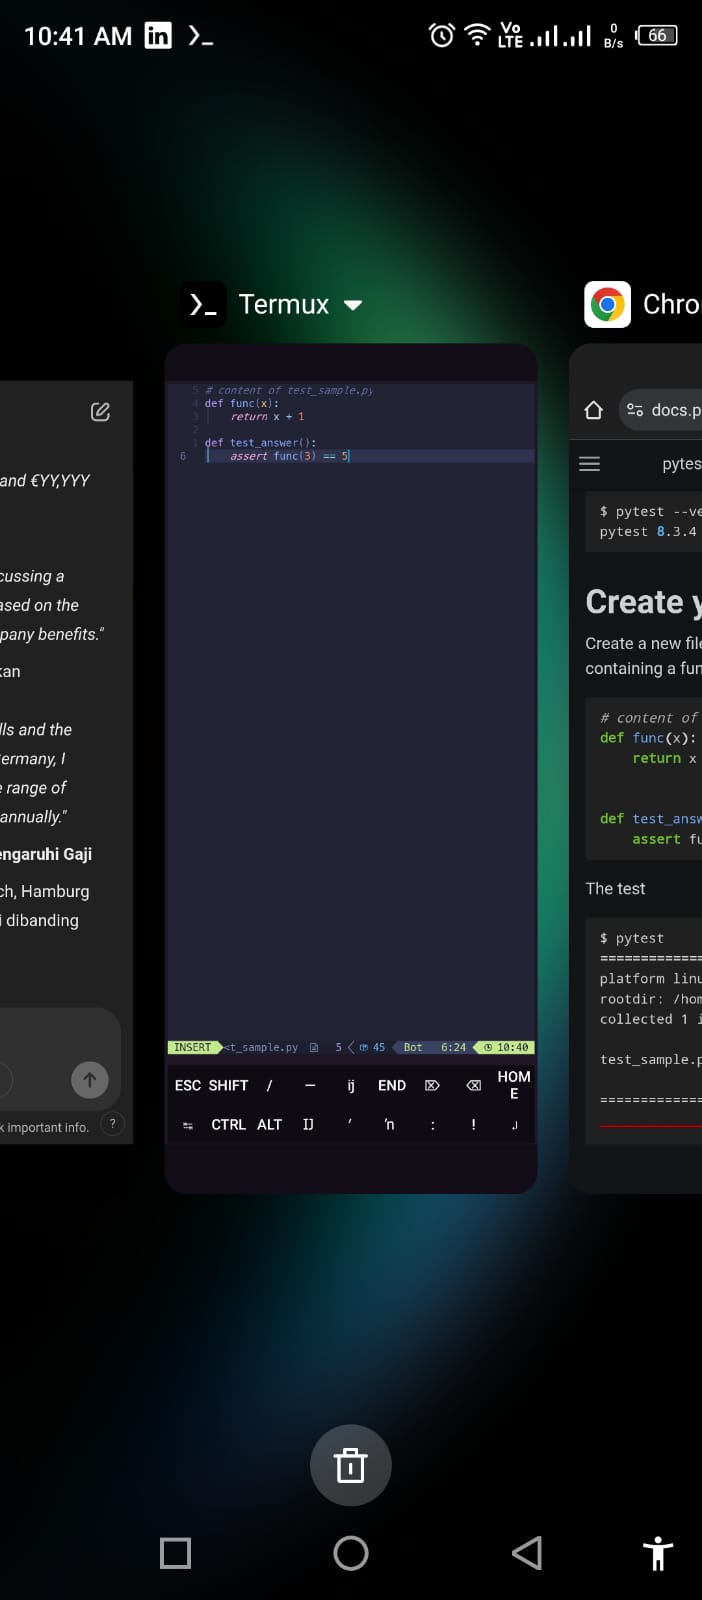Tap the Chrome app icon above its card

click(607, 304)
